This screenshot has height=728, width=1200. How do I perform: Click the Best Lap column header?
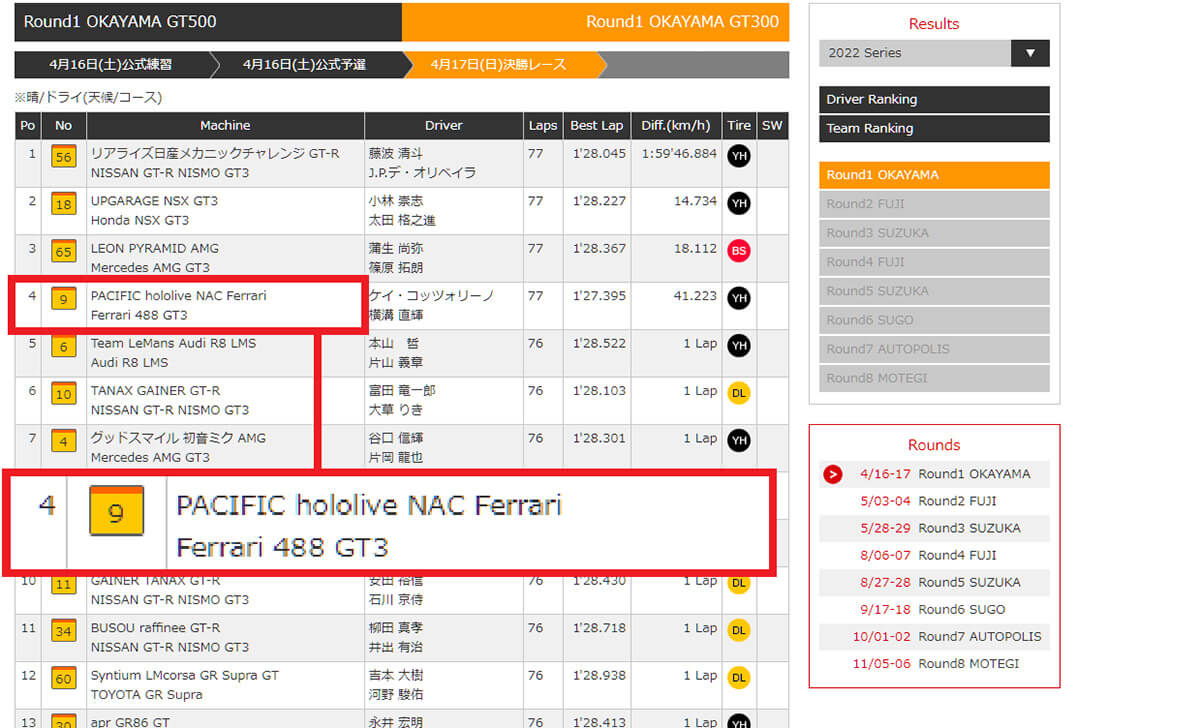pos(597,126)
